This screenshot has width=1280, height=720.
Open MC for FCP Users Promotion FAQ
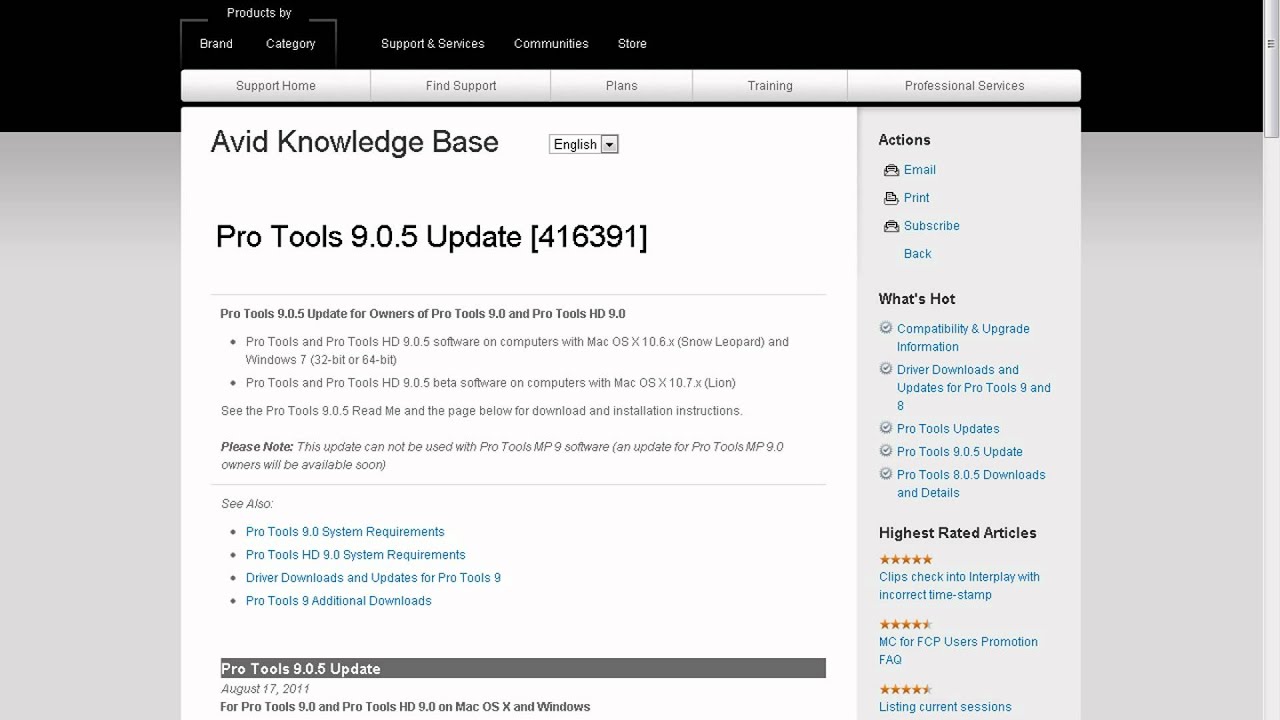point(958,651)
